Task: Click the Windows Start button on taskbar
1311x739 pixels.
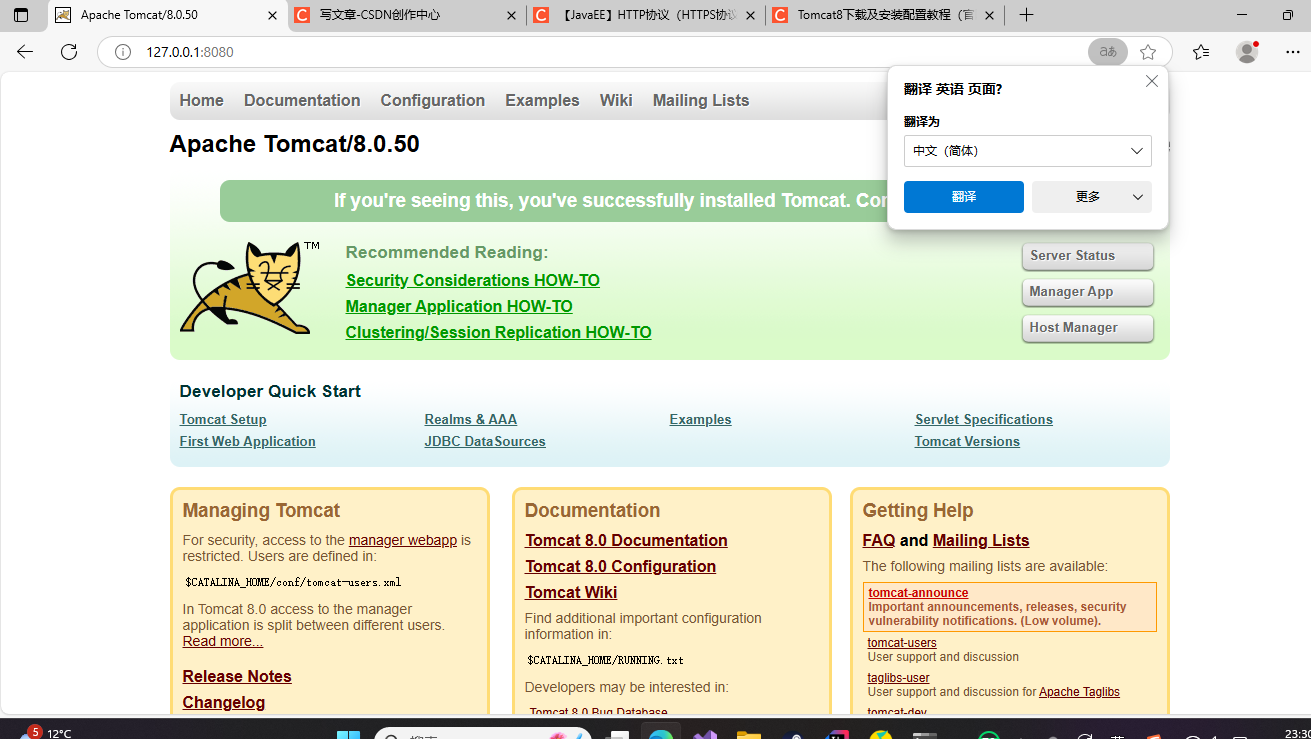Action: pyautogui.click(x=348, y=734)
